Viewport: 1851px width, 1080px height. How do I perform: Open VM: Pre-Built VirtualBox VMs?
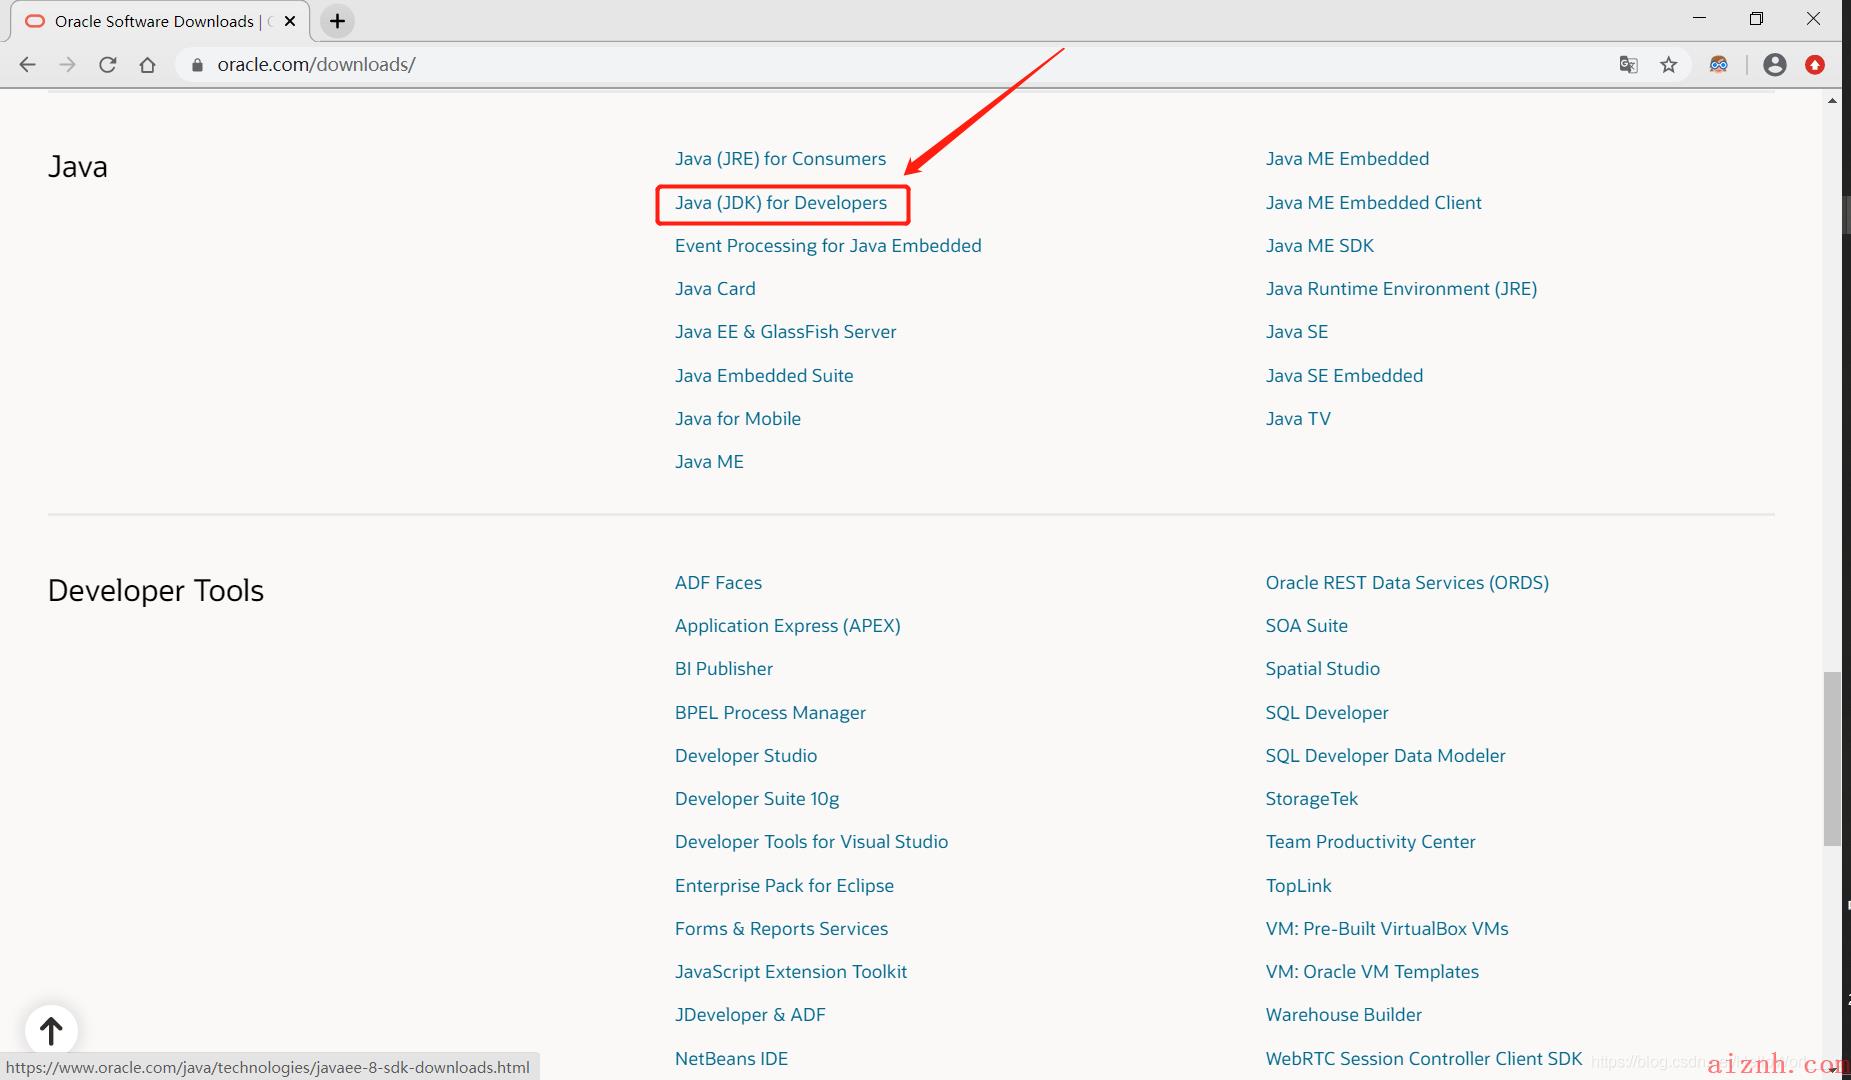coord(1387,929)
